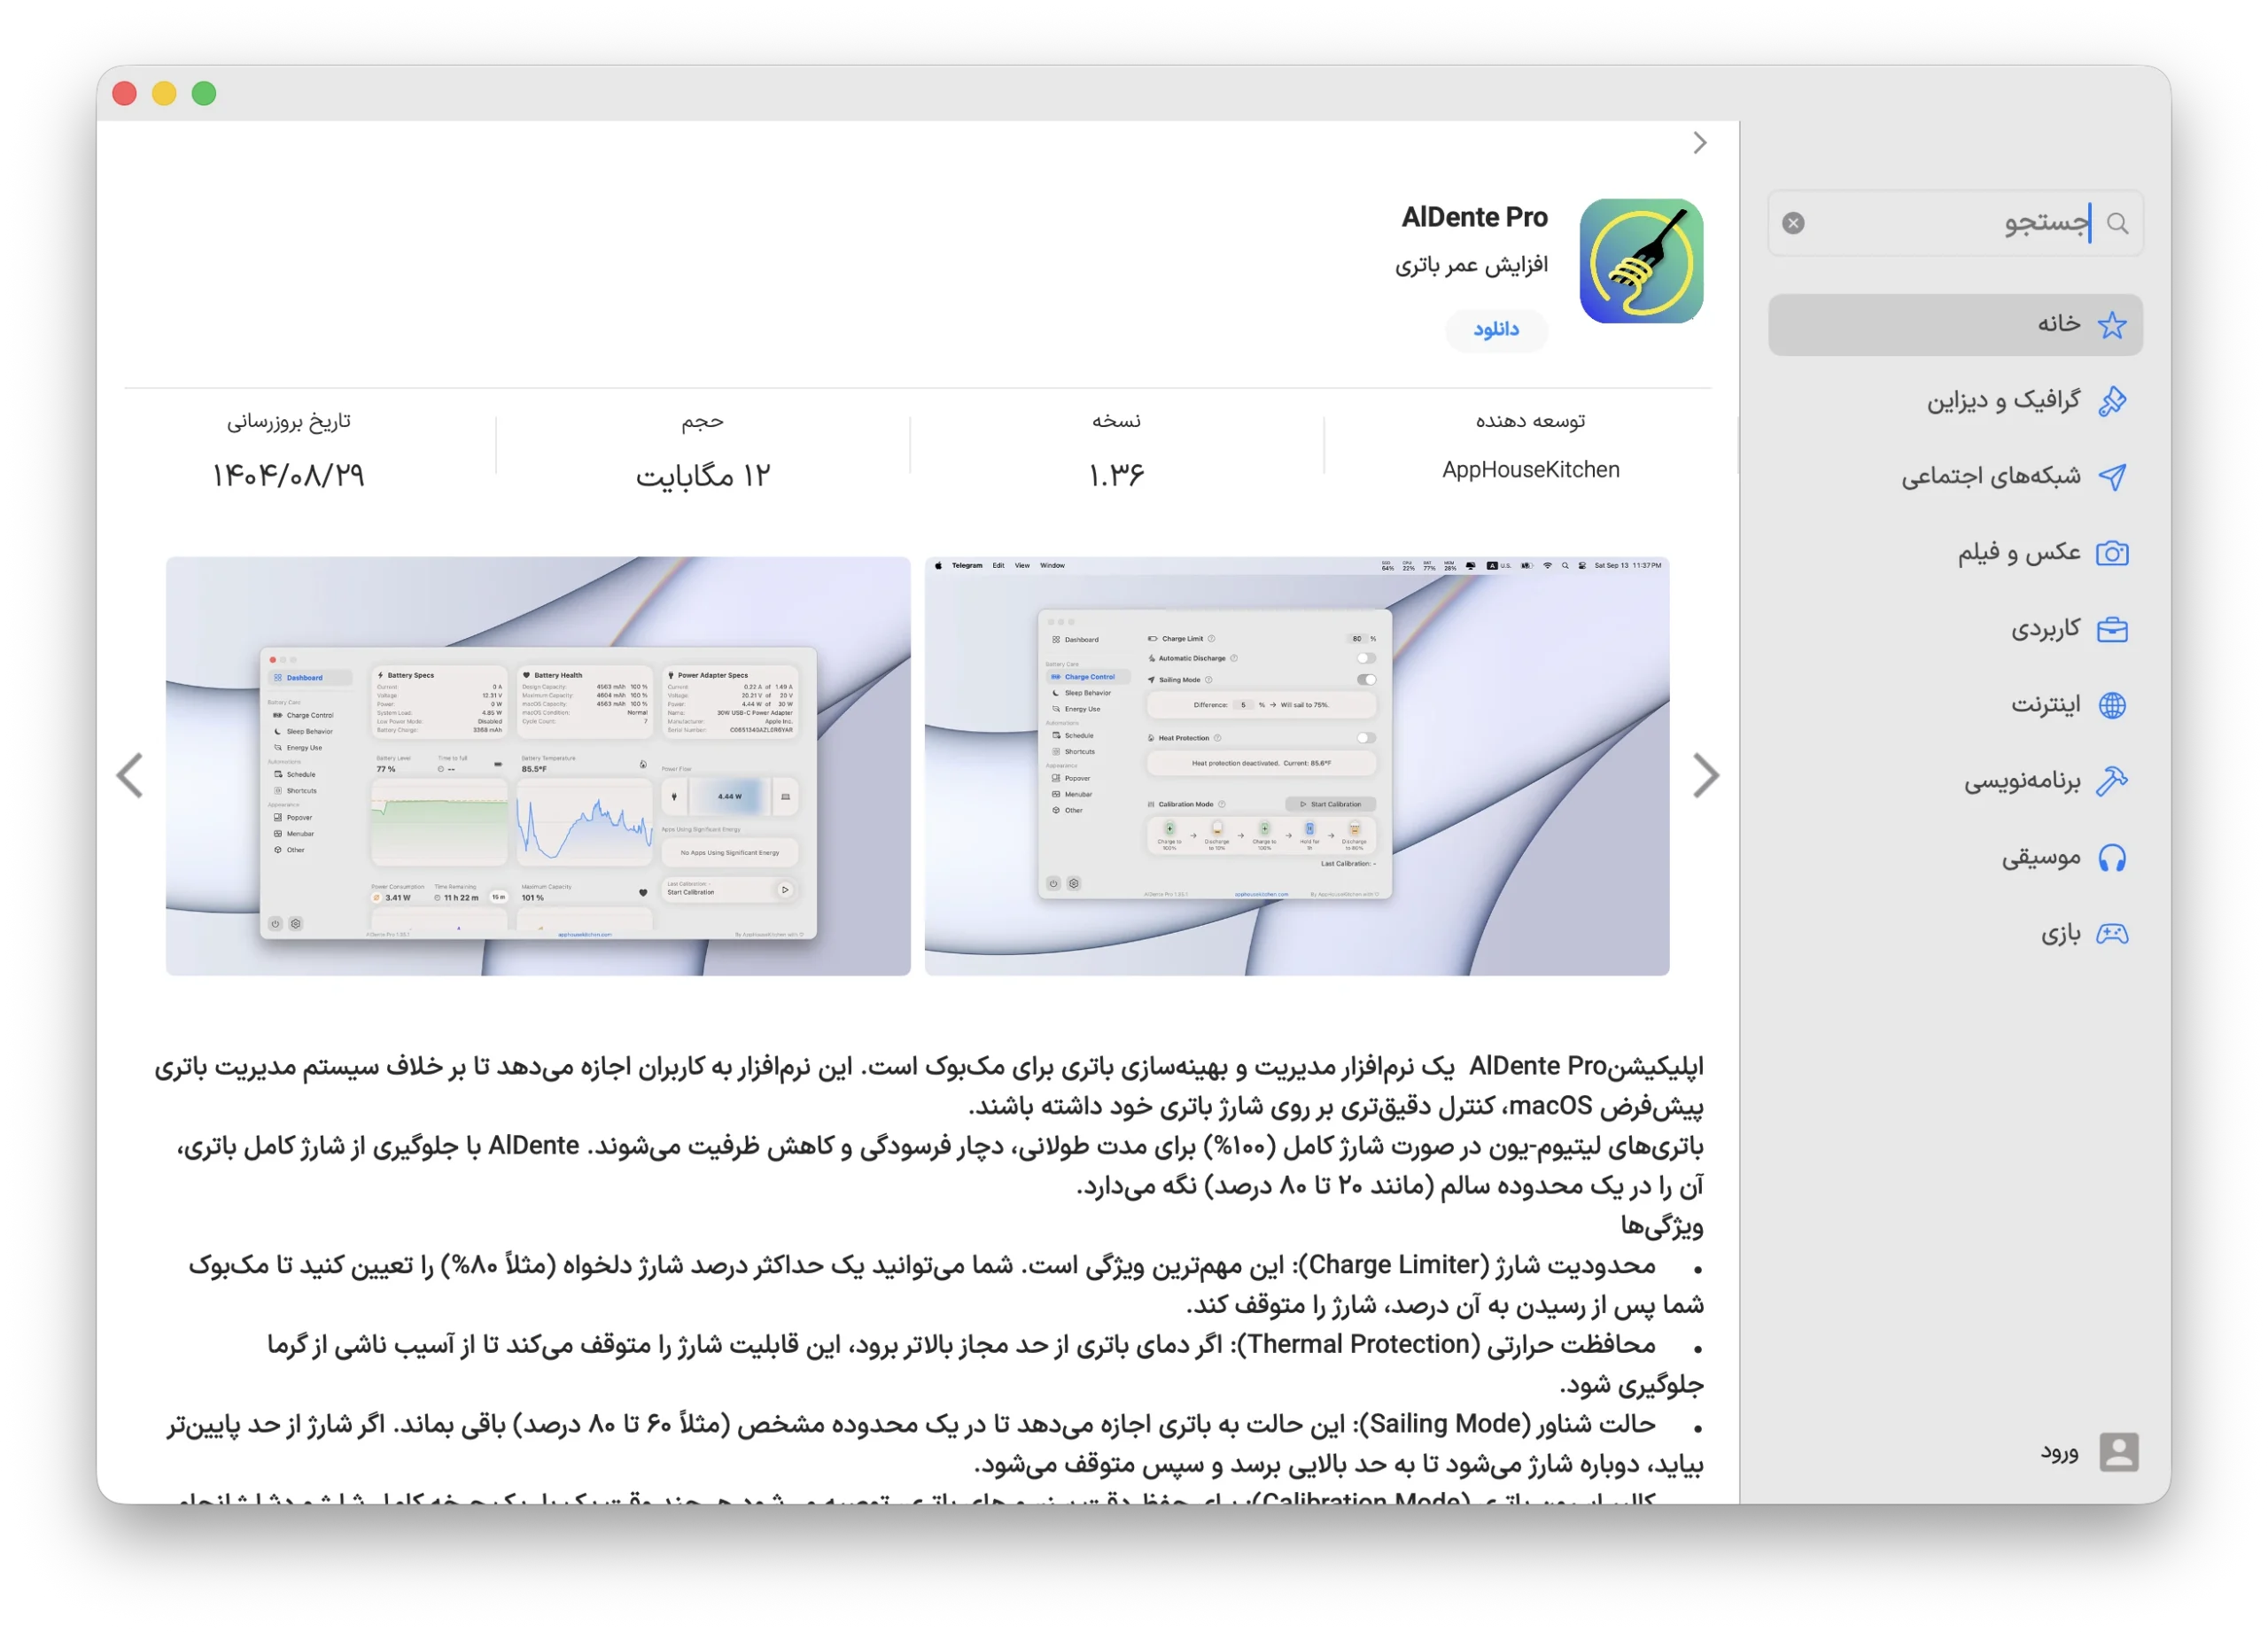2268x1632 pixels.
Task: Go to the next screenshot with right arrow
Action: coord(1706,775)
